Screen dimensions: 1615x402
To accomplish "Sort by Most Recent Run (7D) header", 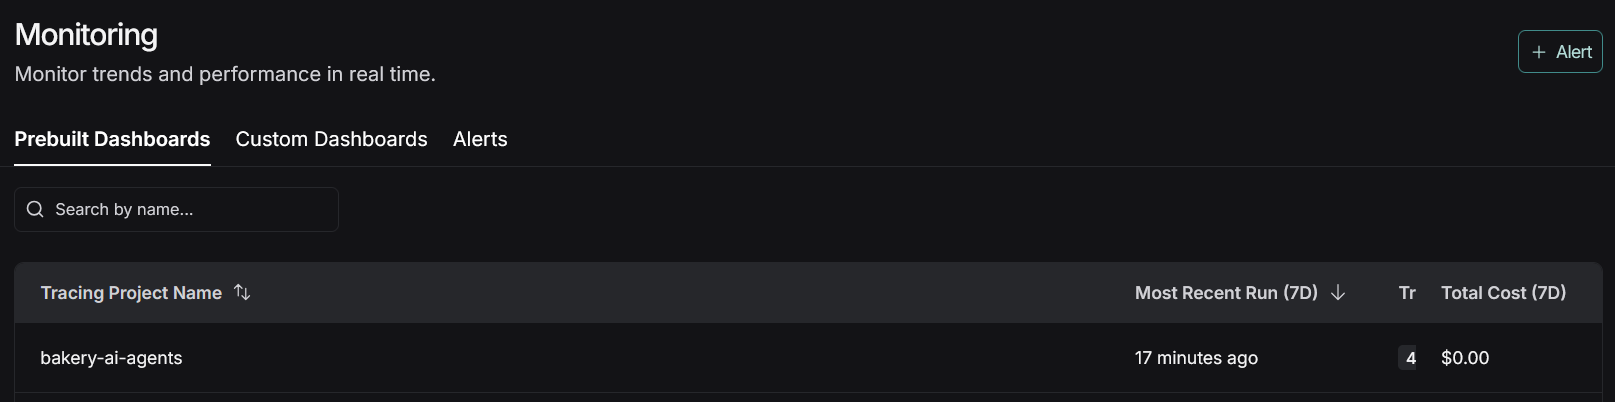I will point(1225,293).
